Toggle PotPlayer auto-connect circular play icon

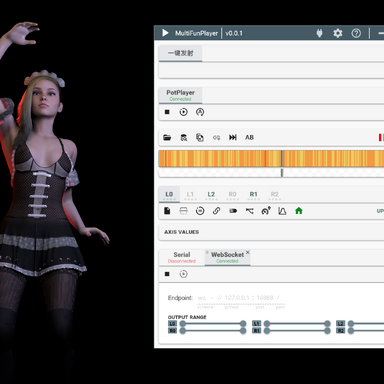point(183,112)
